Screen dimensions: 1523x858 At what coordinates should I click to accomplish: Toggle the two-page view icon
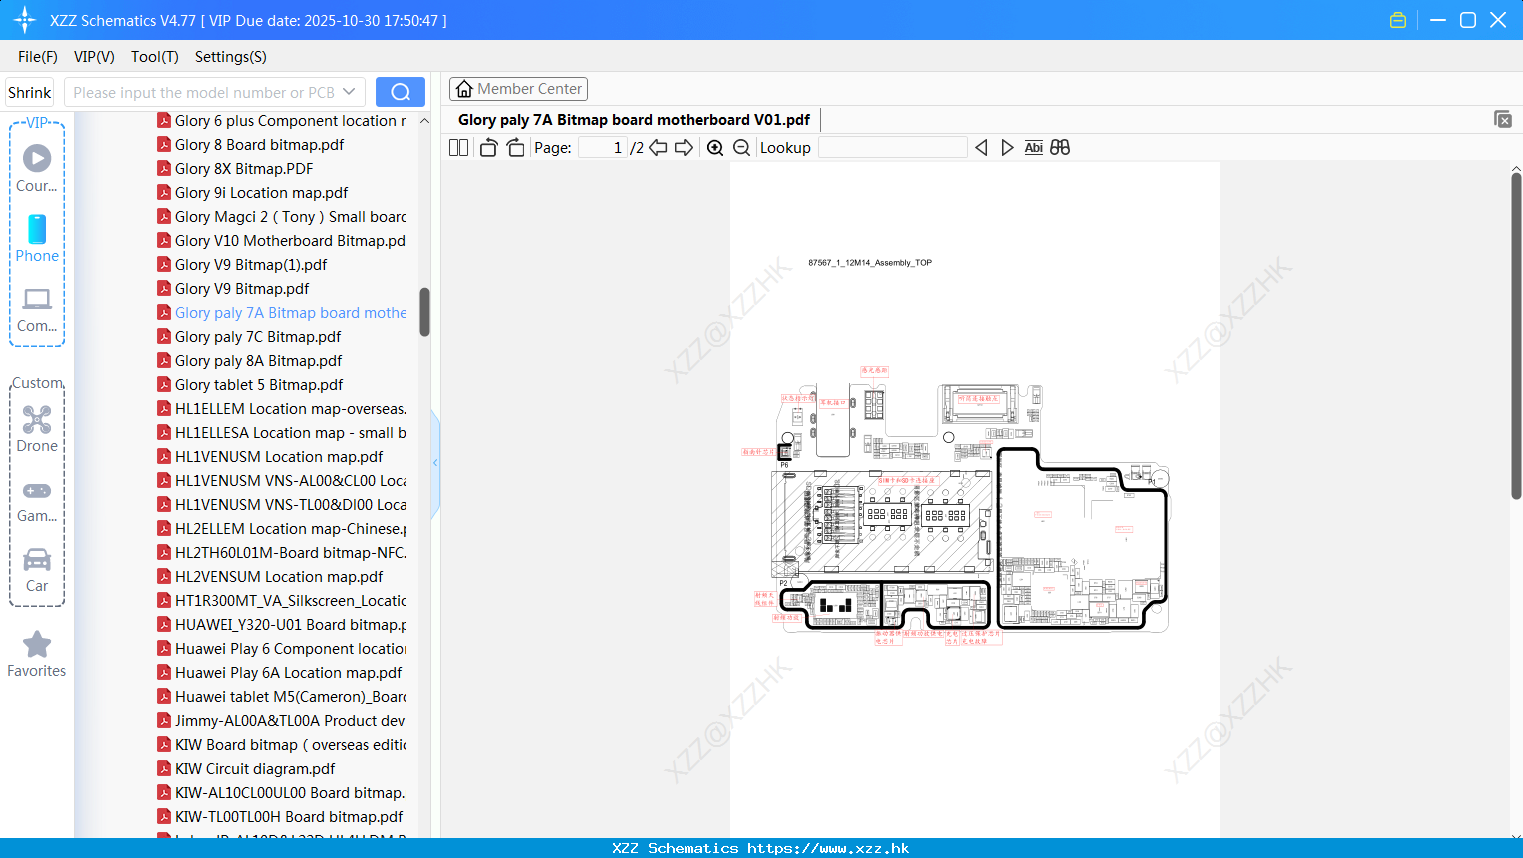coord(458,147)
